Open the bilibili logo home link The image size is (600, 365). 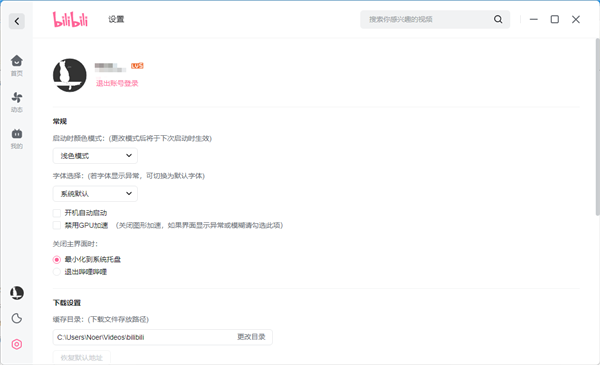pos(70,19)
